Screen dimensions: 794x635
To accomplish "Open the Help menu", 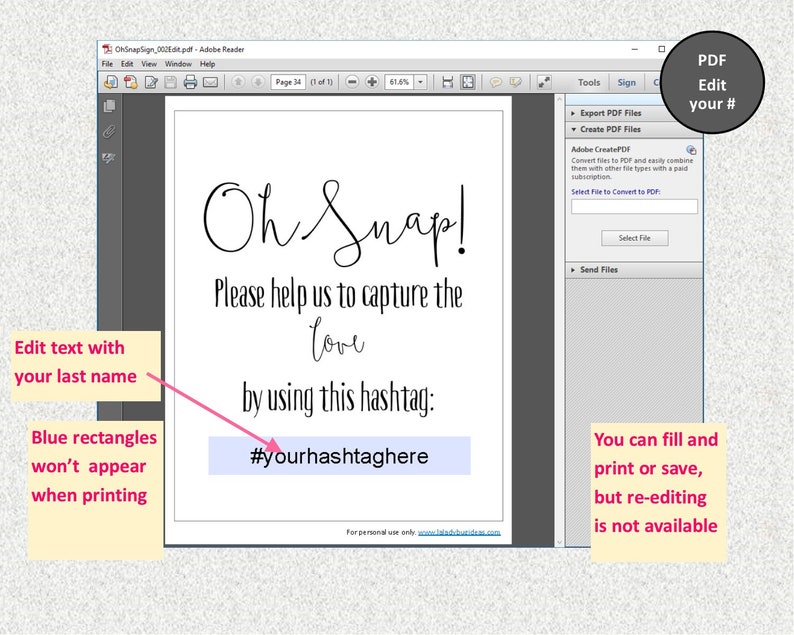I will [x=207, y=64].
